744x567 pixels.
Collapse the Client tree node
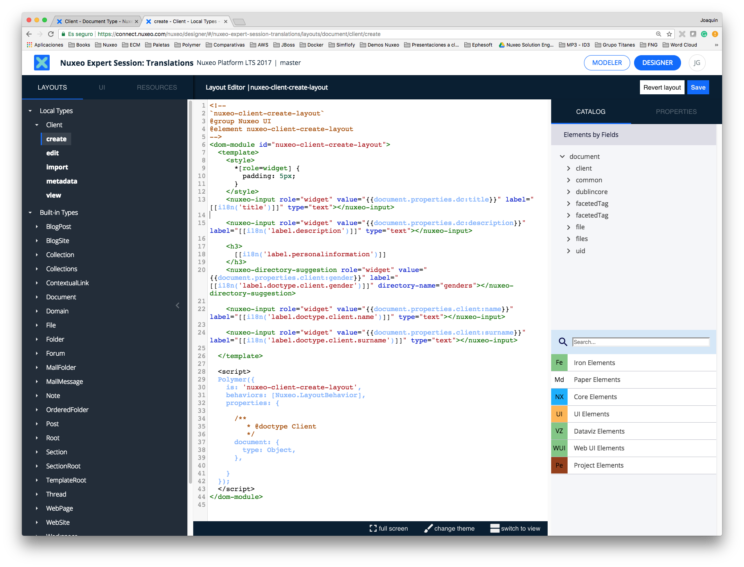point(37,125)
